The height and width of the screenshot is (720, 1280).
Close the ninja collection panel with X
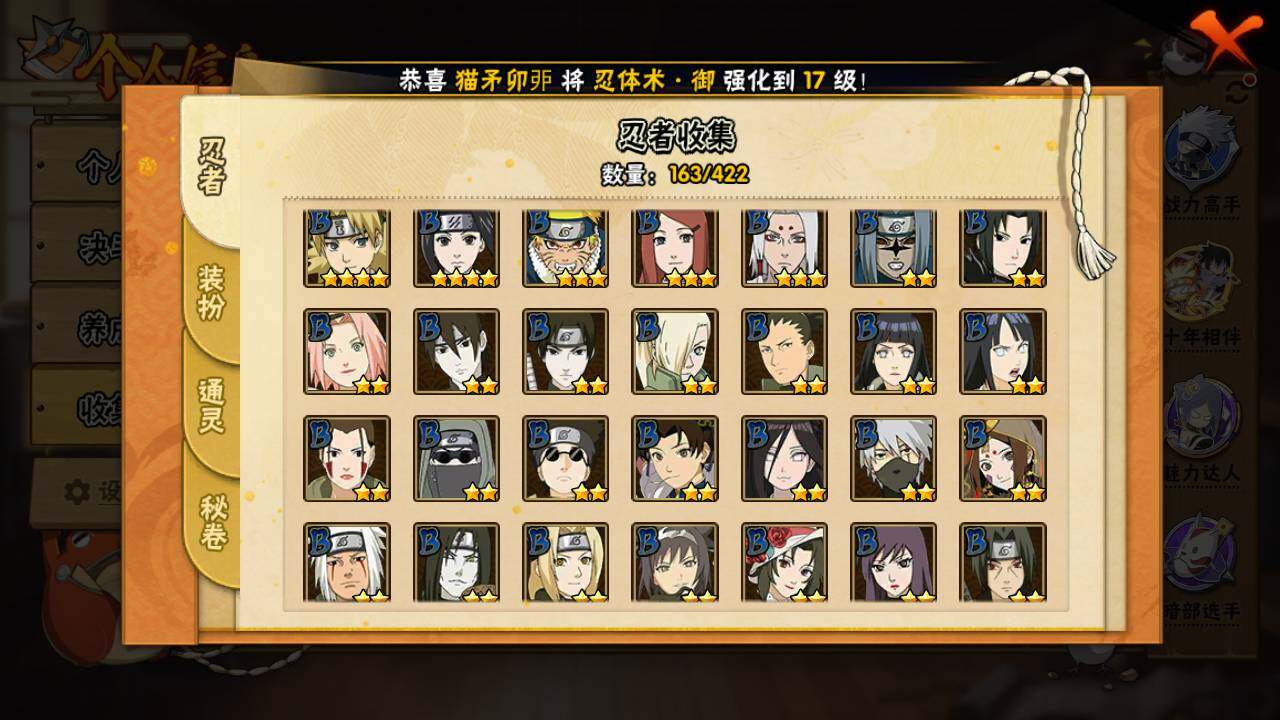point(1223,40)
